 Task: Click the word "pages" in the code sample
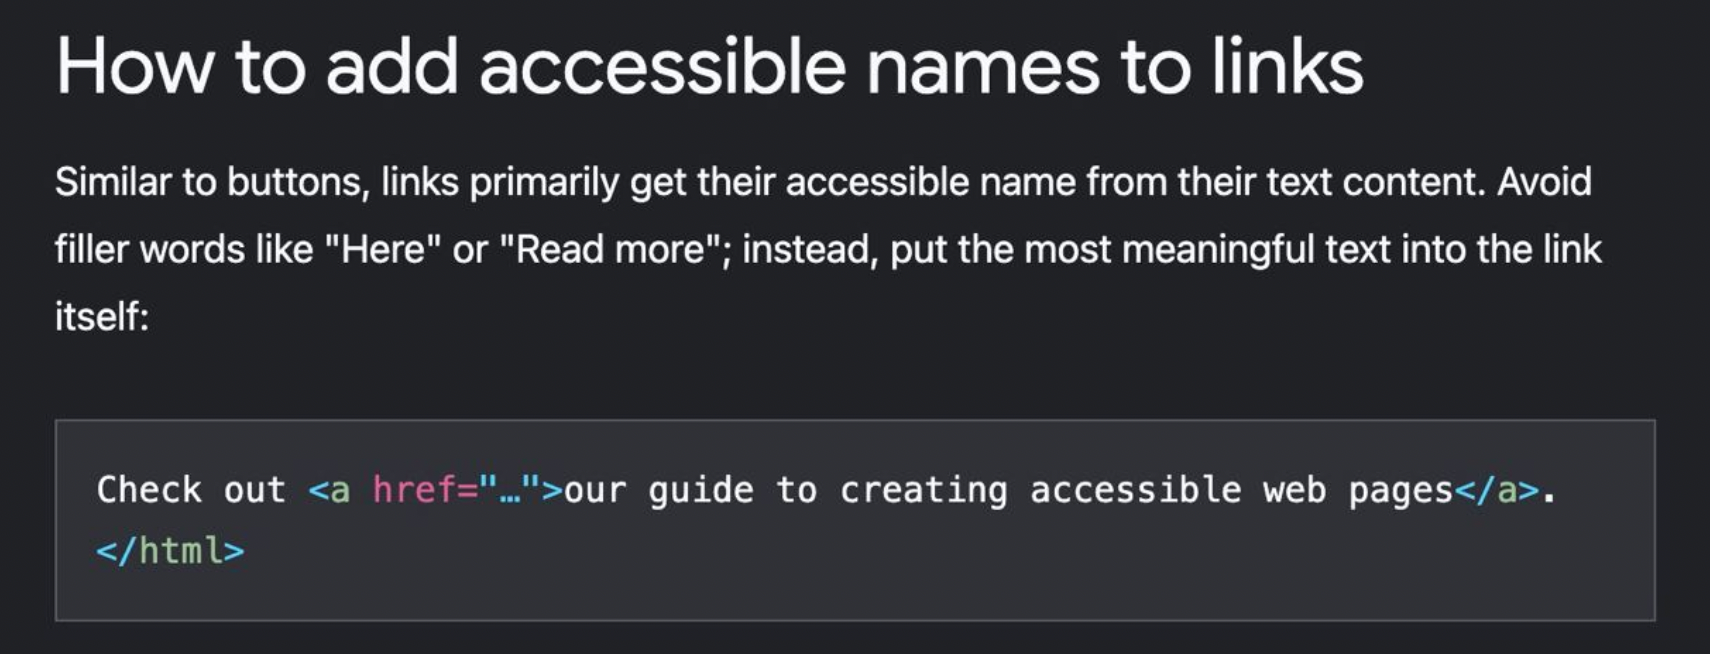[x=1400, y=490]
